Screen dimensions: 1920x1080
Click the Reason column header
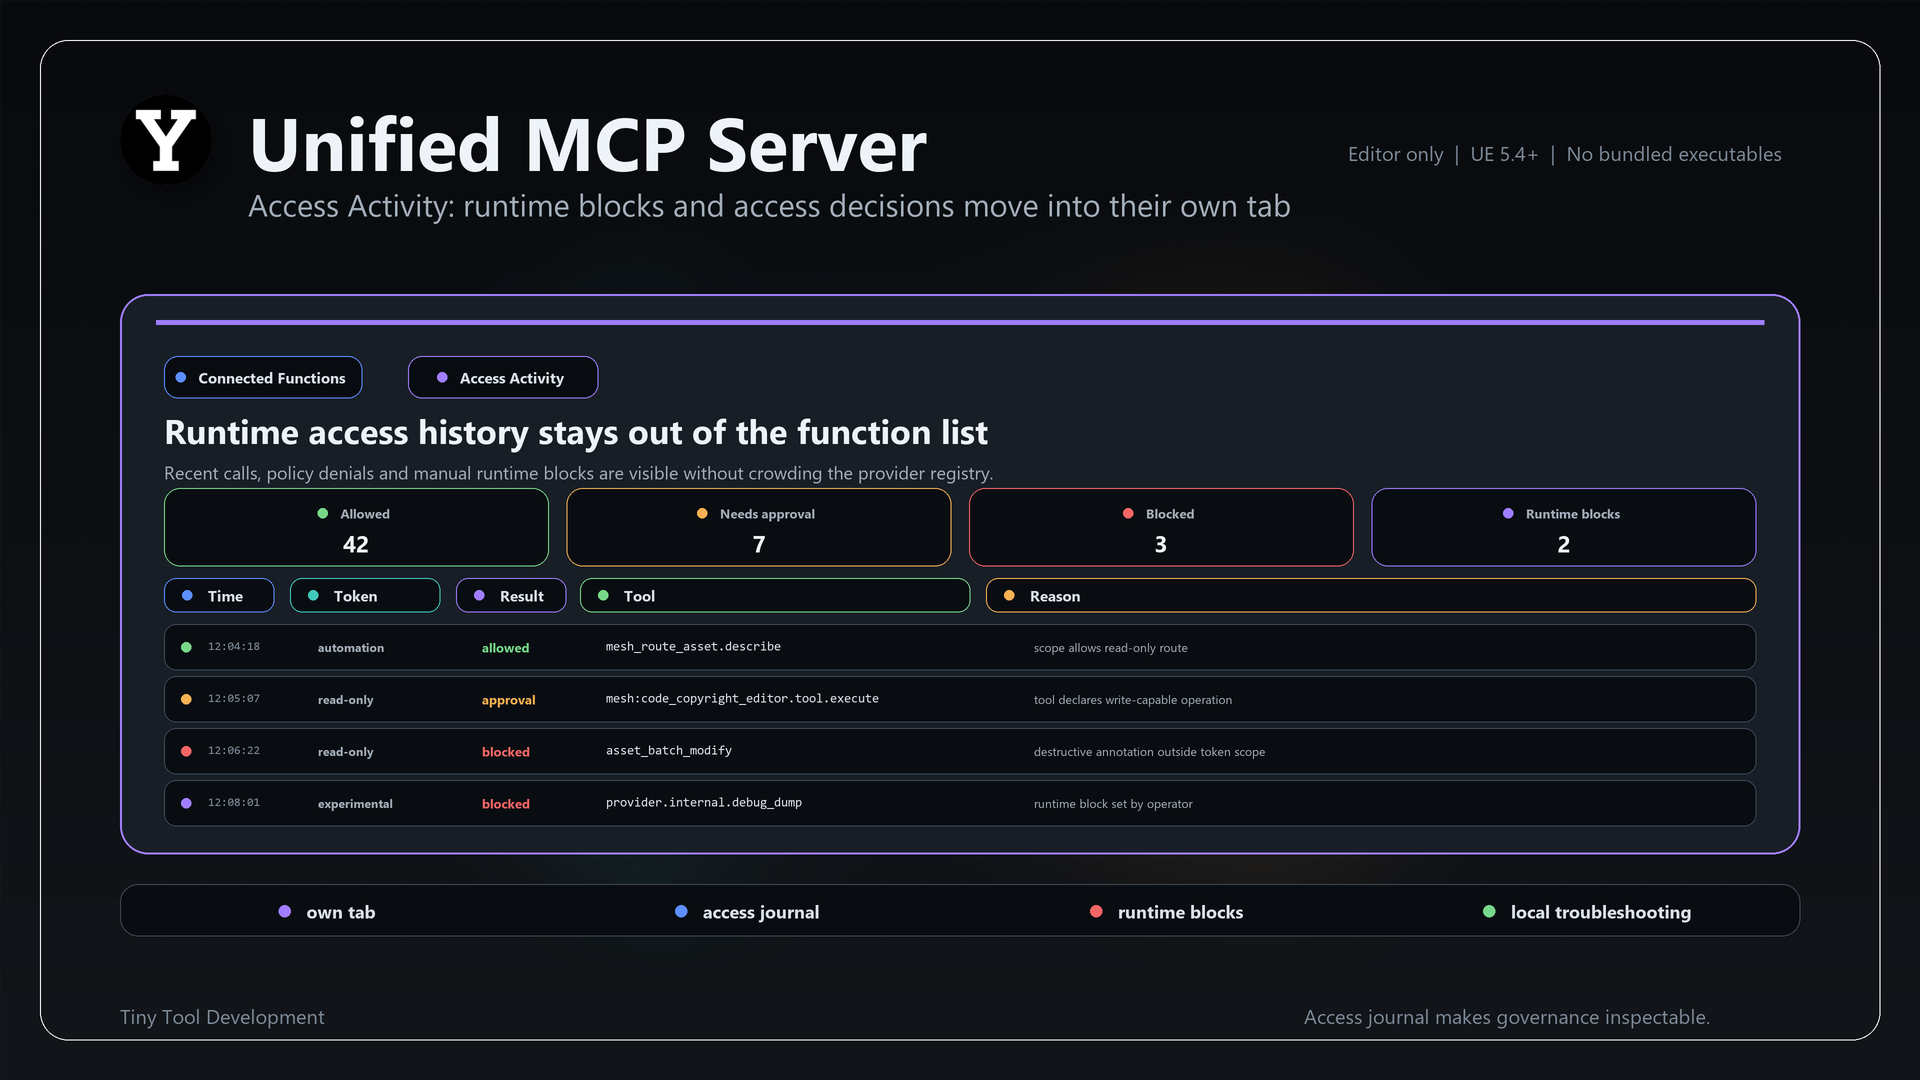(1371, 595)
